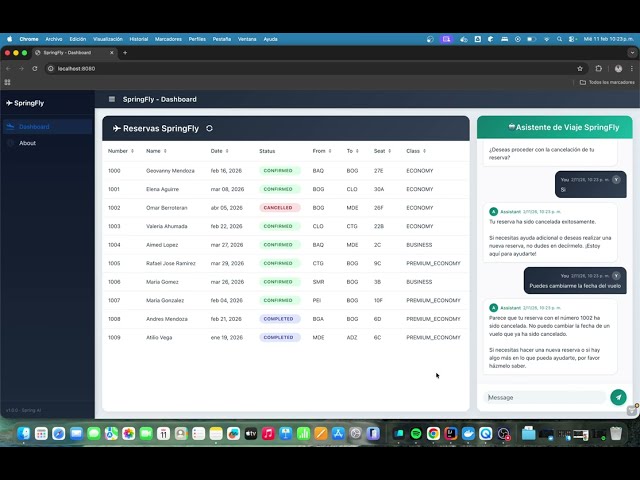Open the Trash in the dock
The width and height of the screenshot is (640, 480).
coord(616,433)
